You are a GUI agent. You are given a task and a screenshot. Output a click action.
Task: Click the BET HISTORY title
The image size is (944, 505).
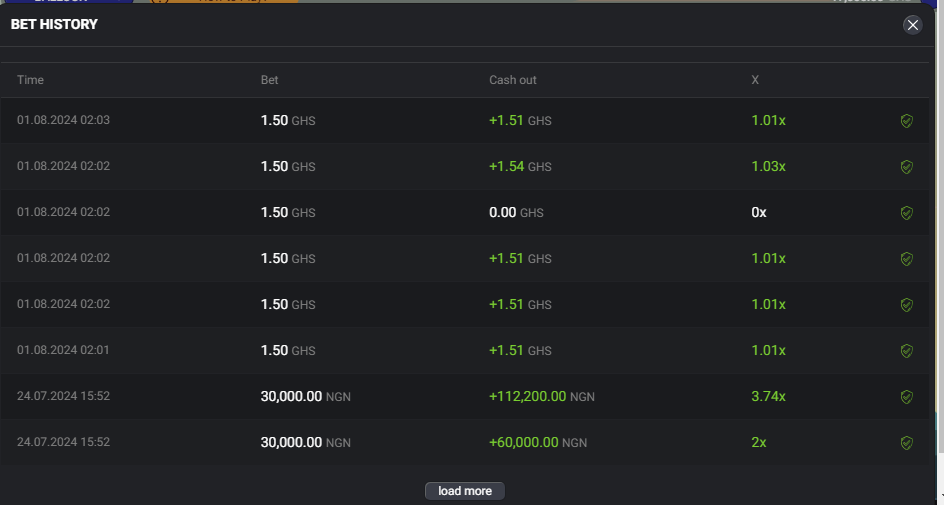[x=54, y=24]
